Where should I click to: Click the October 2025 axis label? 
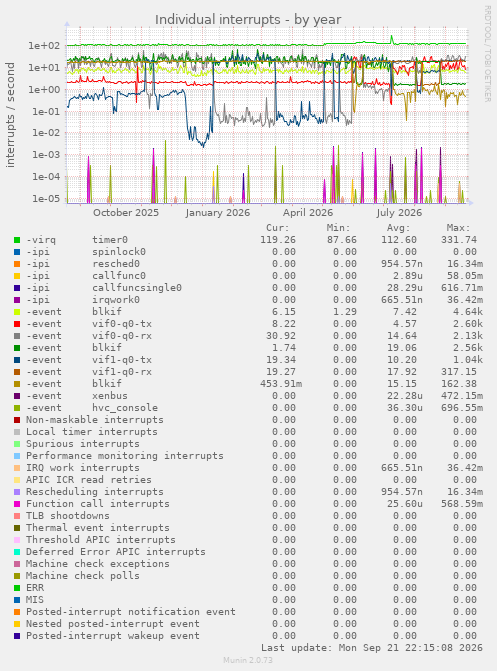(x=126, y=213)
